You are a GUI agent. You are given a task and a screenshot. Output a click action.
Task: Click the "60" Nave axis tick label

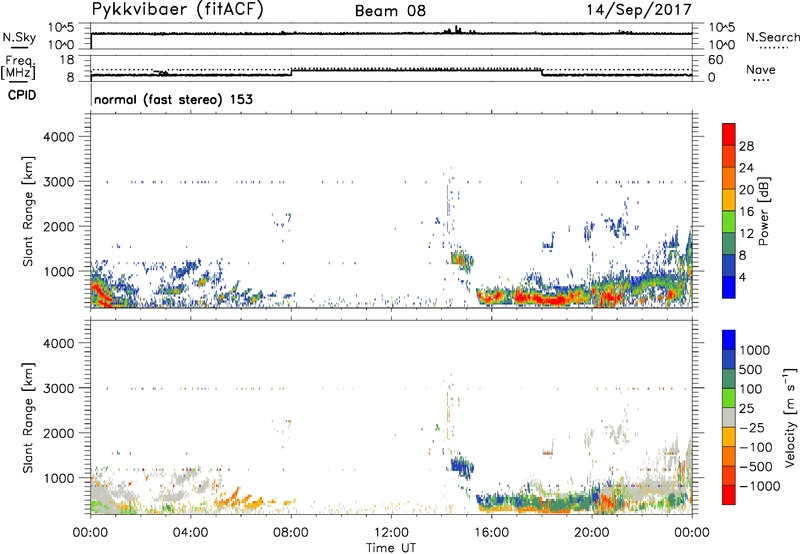tap(715, 60)
